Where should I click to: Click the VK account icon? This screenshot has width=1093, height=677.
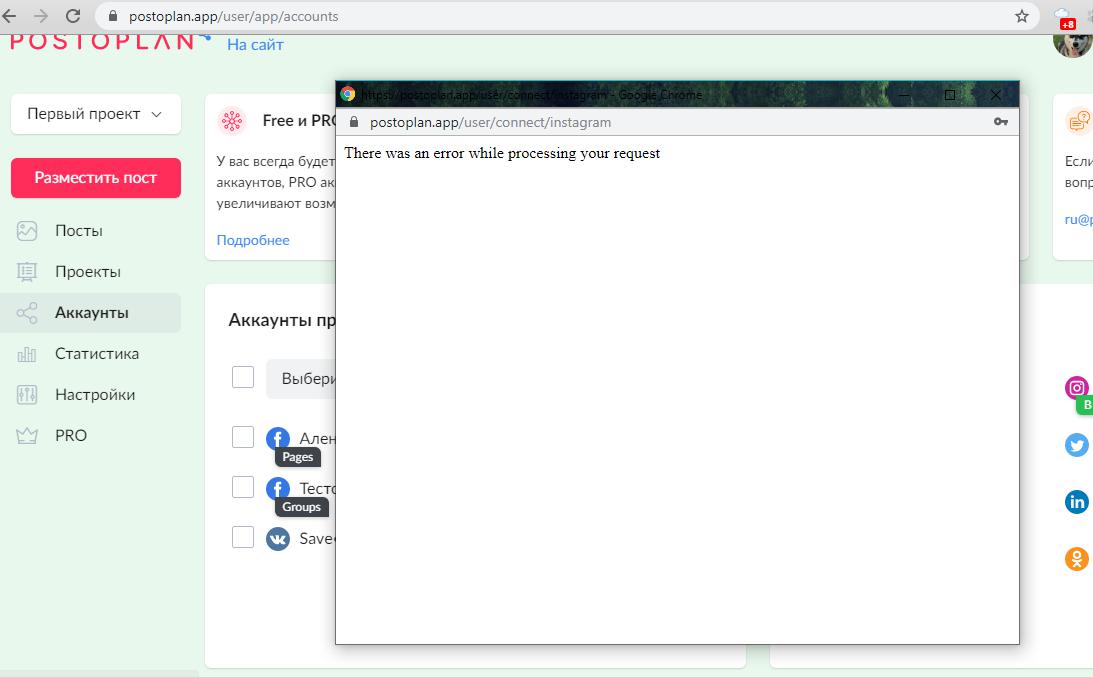(278, 538)
